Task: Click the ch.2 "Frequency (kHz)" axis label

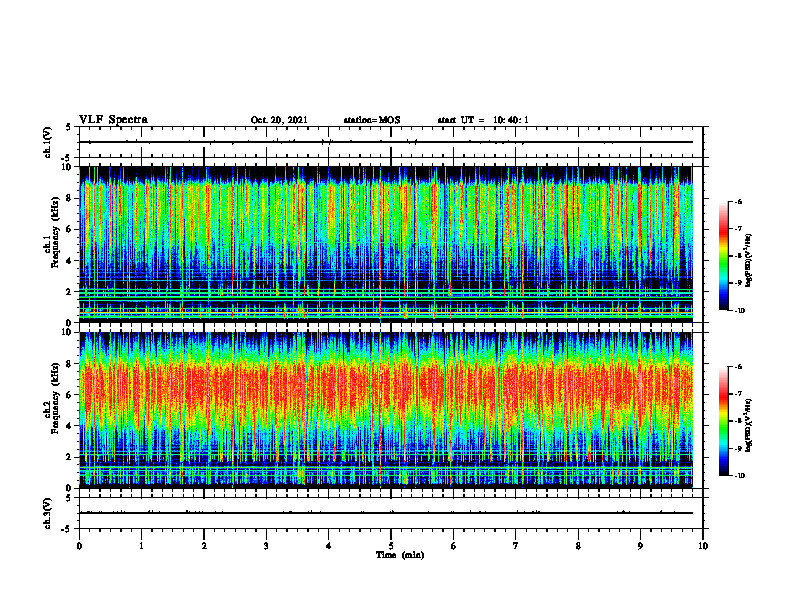Action: point(55,398)
